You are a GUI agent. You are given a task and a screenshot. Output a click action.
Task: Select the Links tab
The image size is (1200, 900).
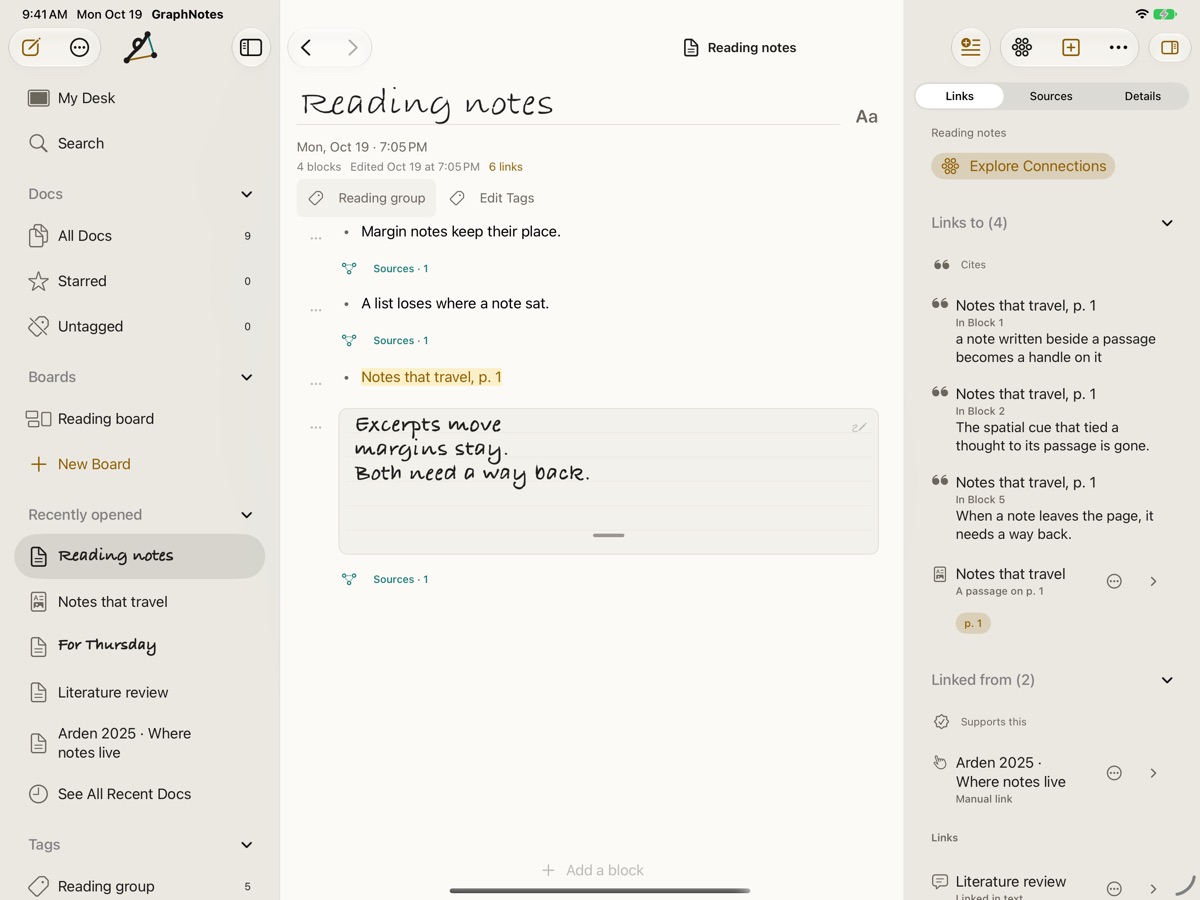click(959, 96)
